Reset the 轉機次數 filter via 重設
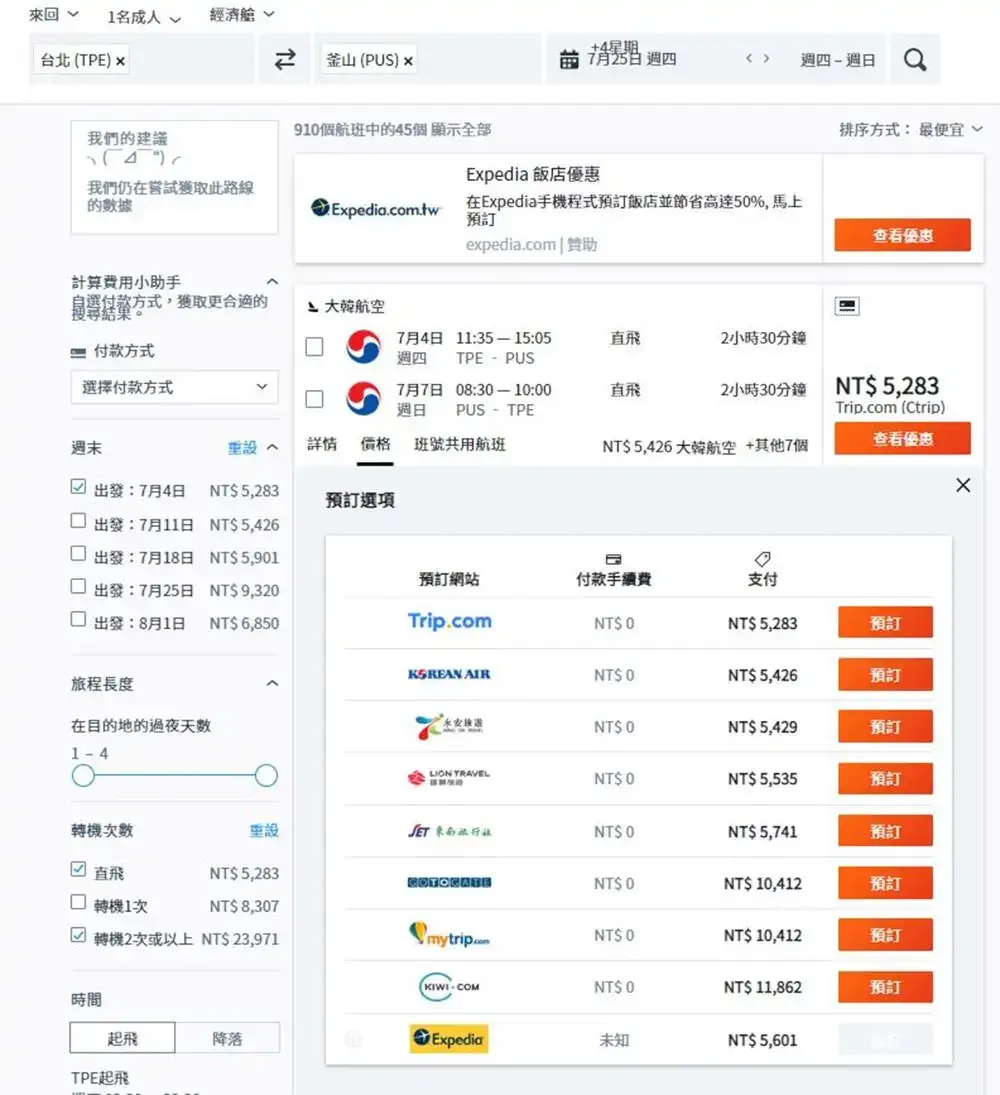 tap(264, 830)
